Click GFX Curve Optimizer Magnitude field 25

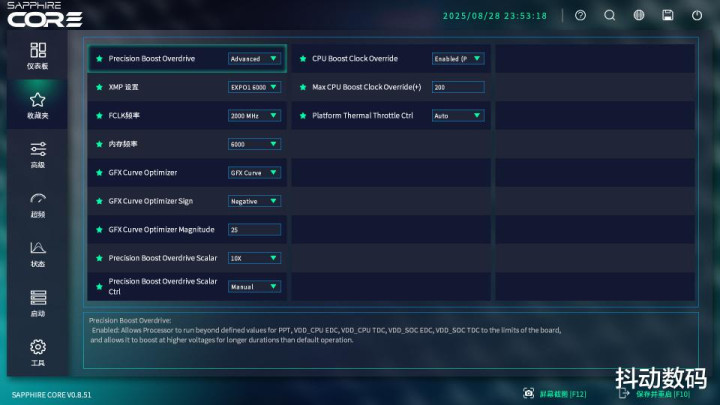point(254,230)
